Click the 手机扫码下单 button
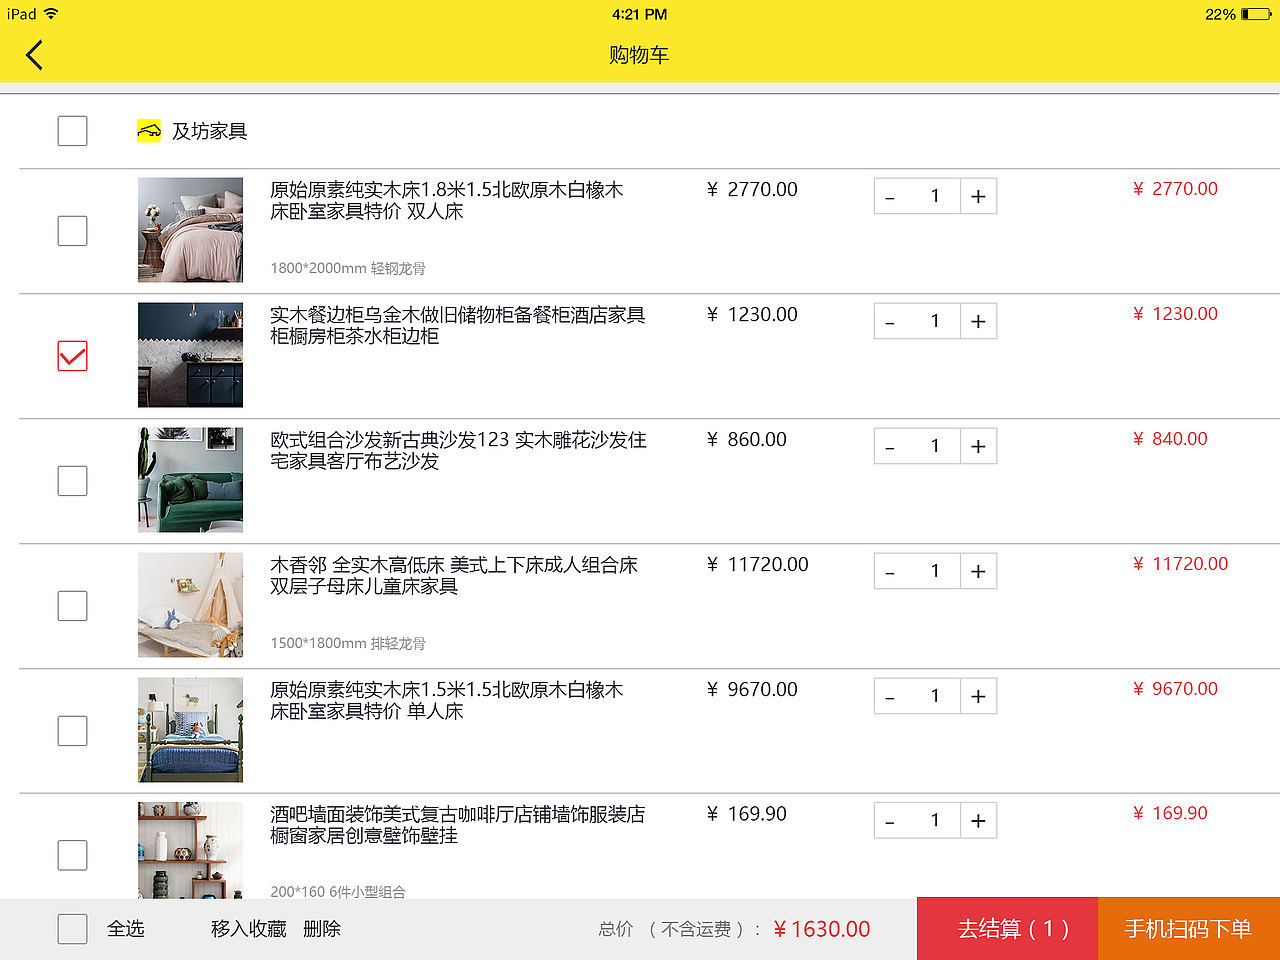 (x=1189, y=929)
